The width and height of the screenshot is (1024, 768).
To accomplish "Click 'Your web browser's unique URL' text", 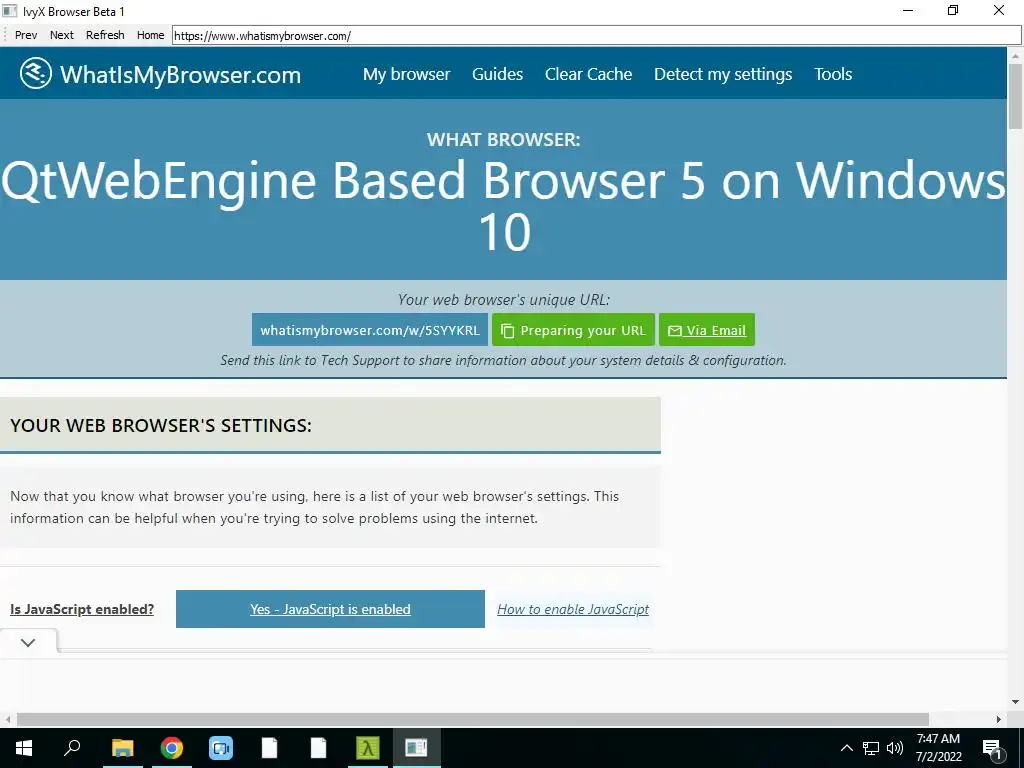I will click(x=504, y=300).
